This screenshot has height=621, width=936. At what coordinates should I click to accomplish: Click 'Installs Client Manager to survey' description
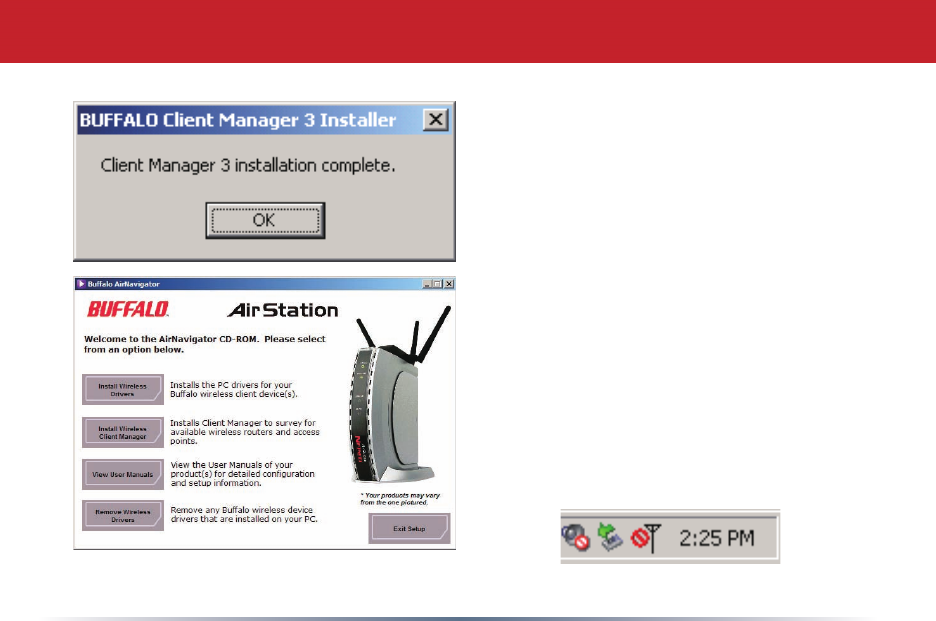pyautogui.click(x=245, y=432)
